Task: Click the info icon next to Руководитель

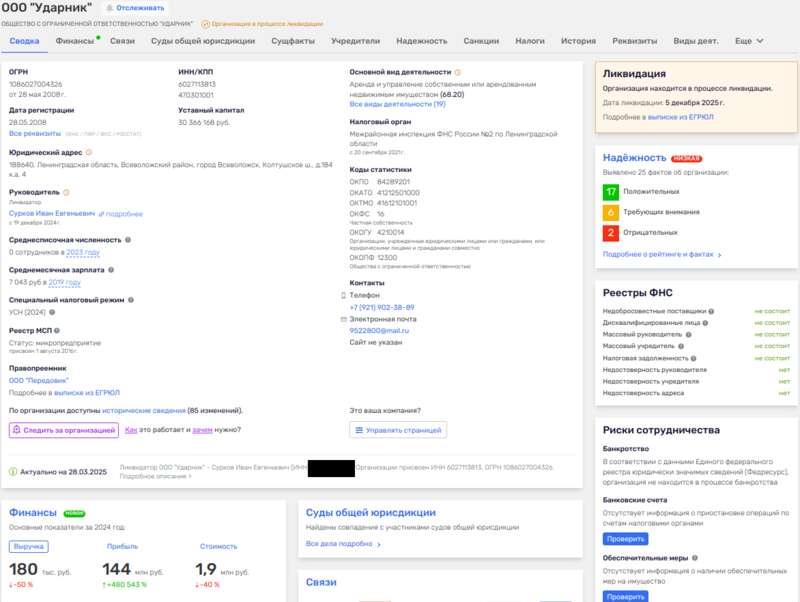Action: (66, 192)
